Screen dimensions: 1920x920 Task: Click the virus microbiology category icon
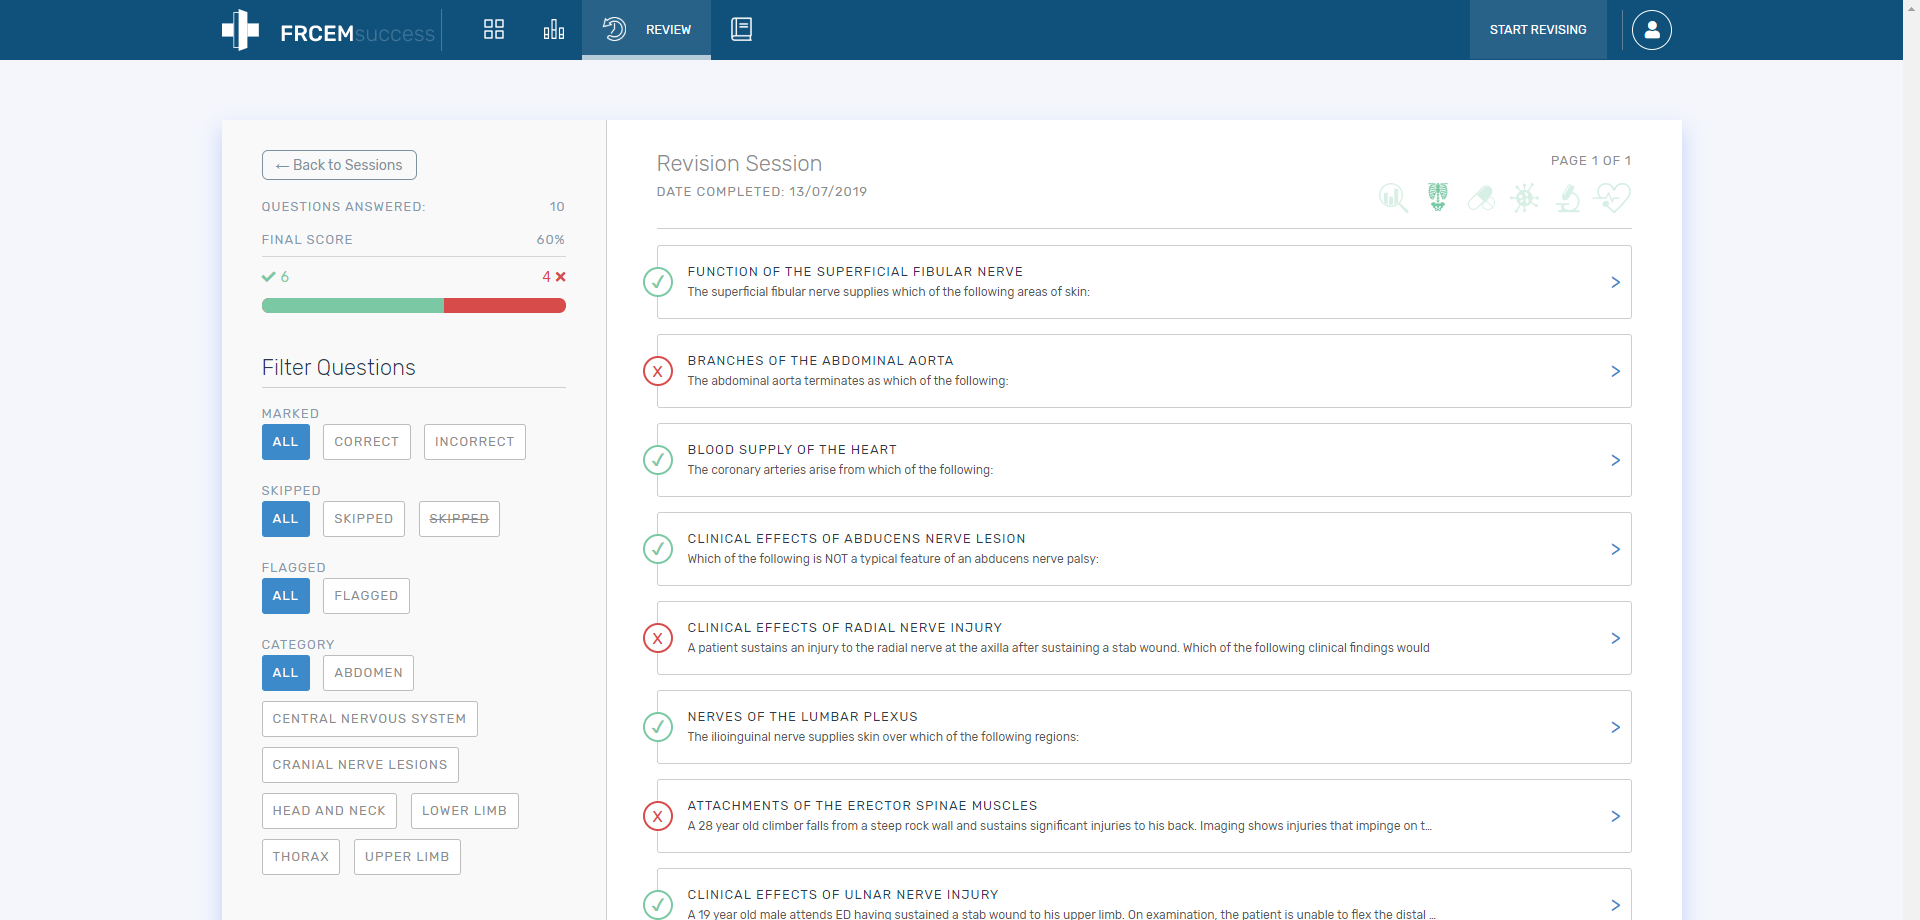pyautogui.click(x=1525, y=198)
